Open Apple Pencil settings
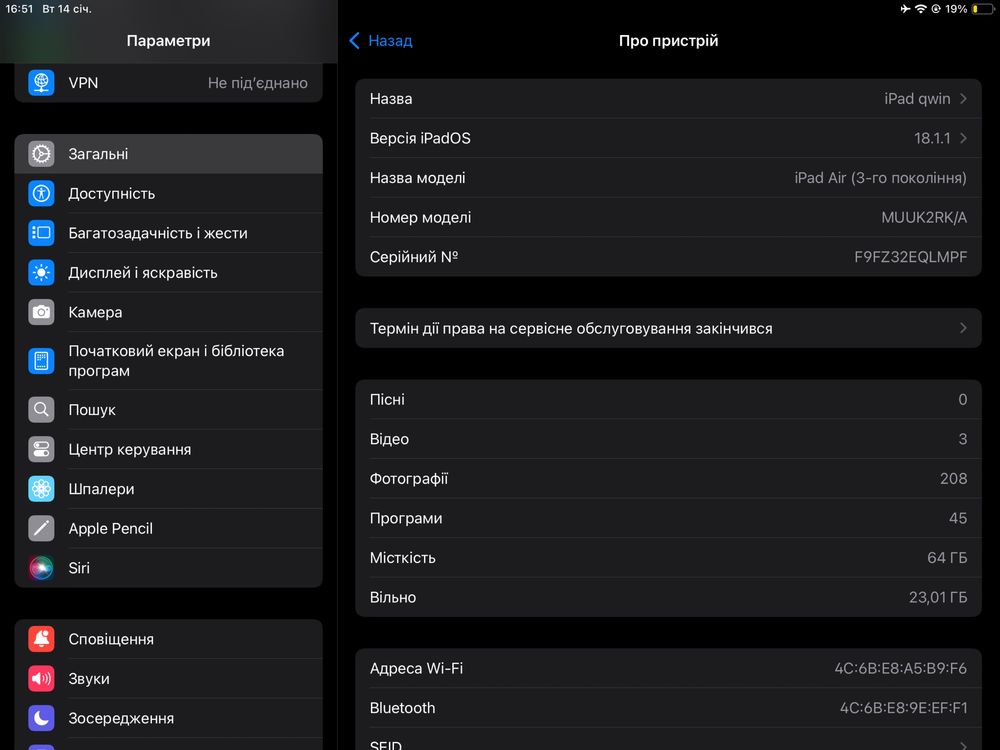Image resolution: width=1000 pixels, height=750 pixels. pos(168,528)
